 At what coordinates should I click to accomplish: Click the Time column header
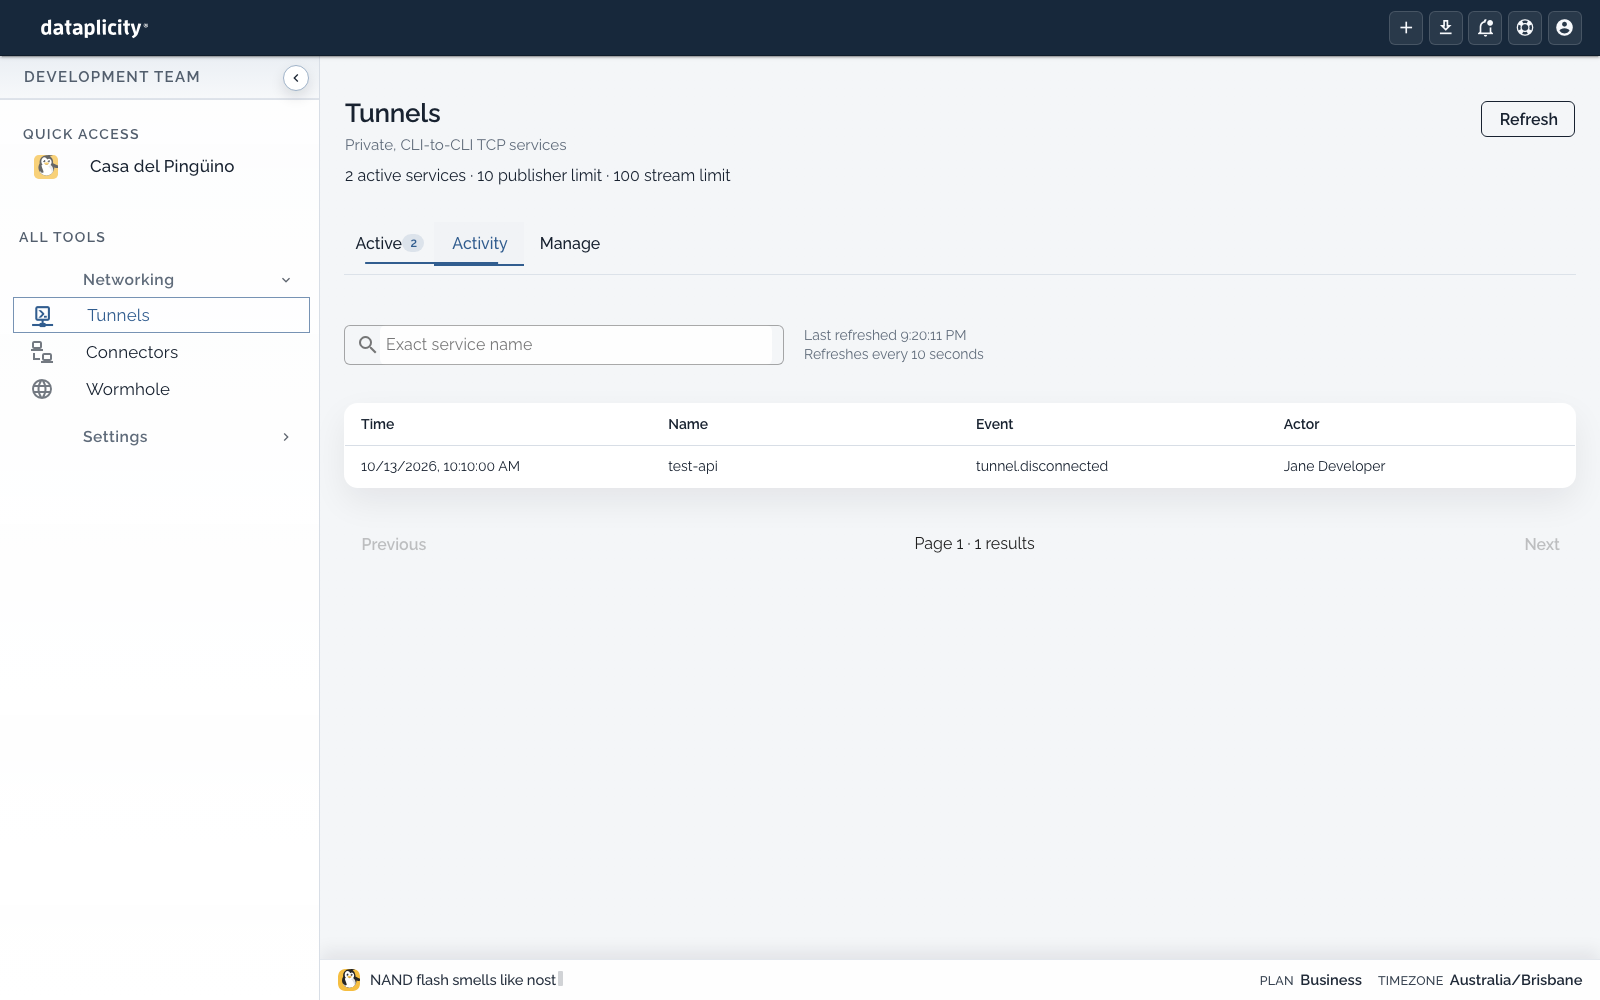[378, 425]
